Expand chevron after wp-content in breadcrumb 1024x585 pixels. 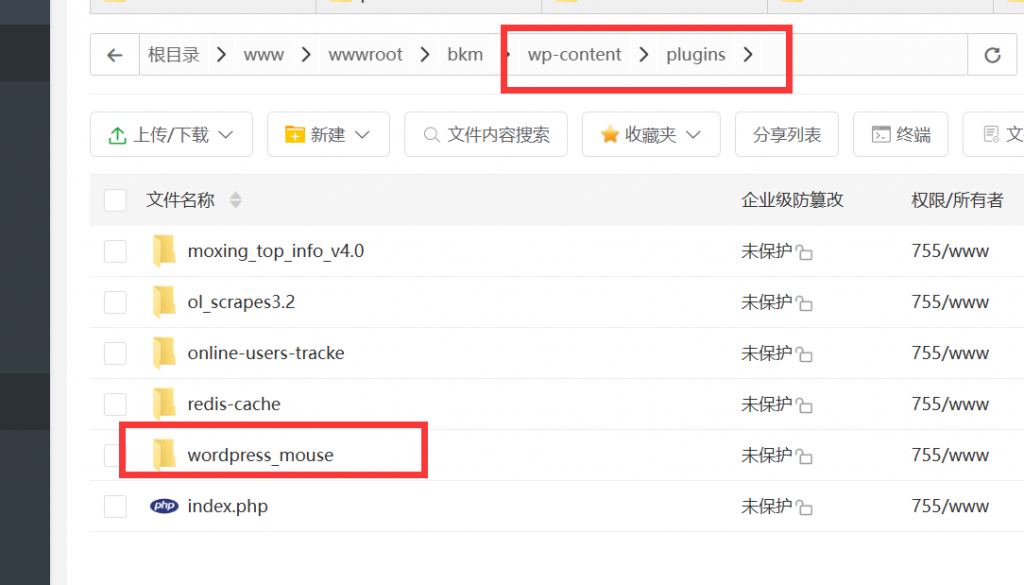click(x=644, y=55)
